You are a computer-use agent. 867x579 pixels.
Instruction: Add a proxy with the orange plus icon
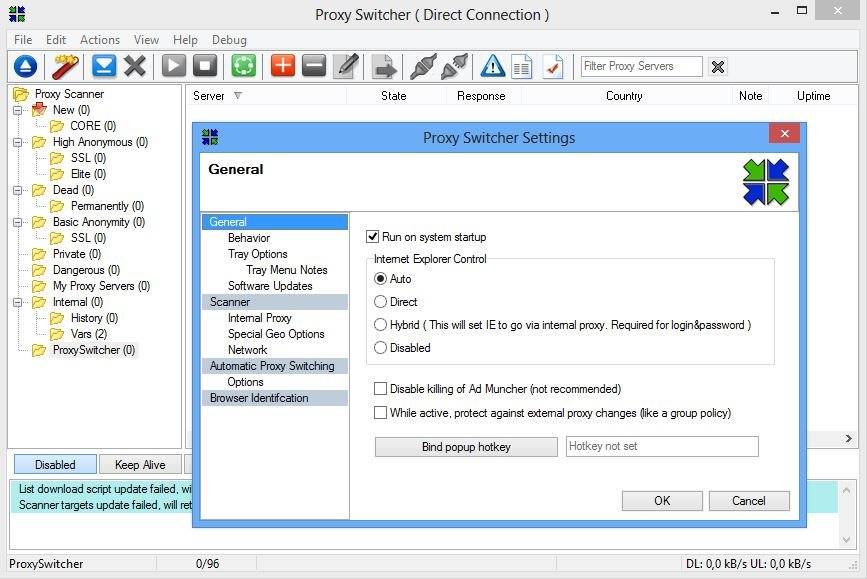point(283,66)
